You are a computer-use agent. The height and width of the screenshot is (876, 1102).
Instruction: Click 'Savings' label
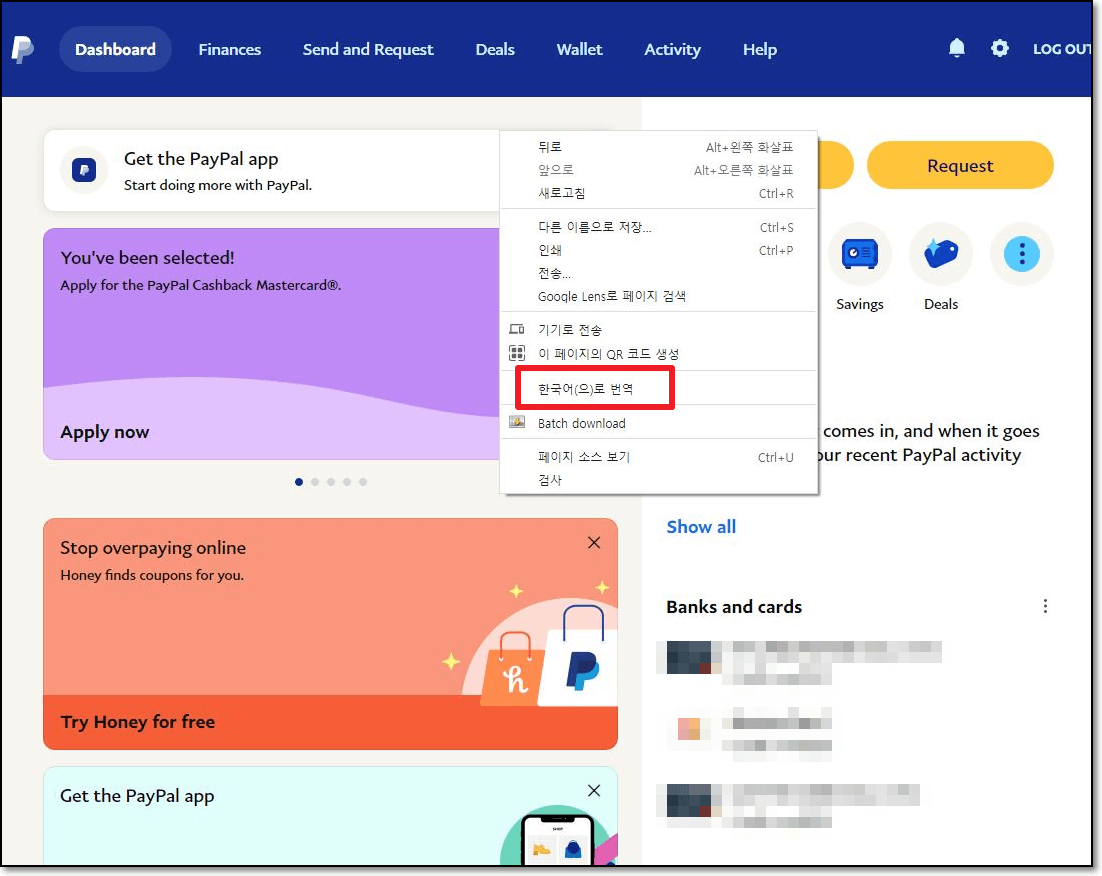pyautogui.click(x=860, y=304)
